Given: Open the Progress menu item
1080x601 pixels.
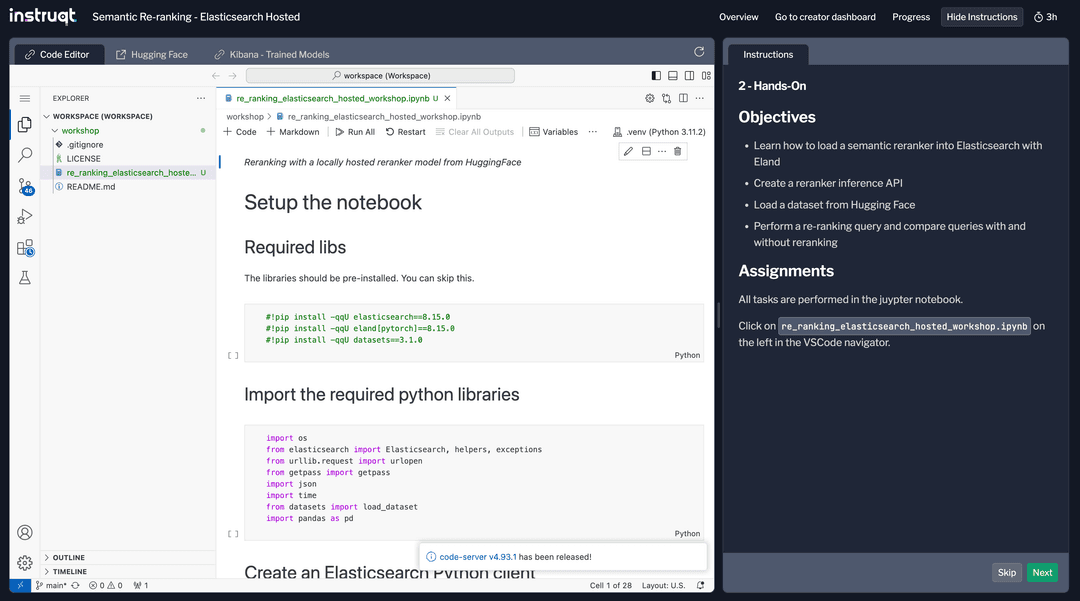Looking at the screenshot, I should [910, 17].
